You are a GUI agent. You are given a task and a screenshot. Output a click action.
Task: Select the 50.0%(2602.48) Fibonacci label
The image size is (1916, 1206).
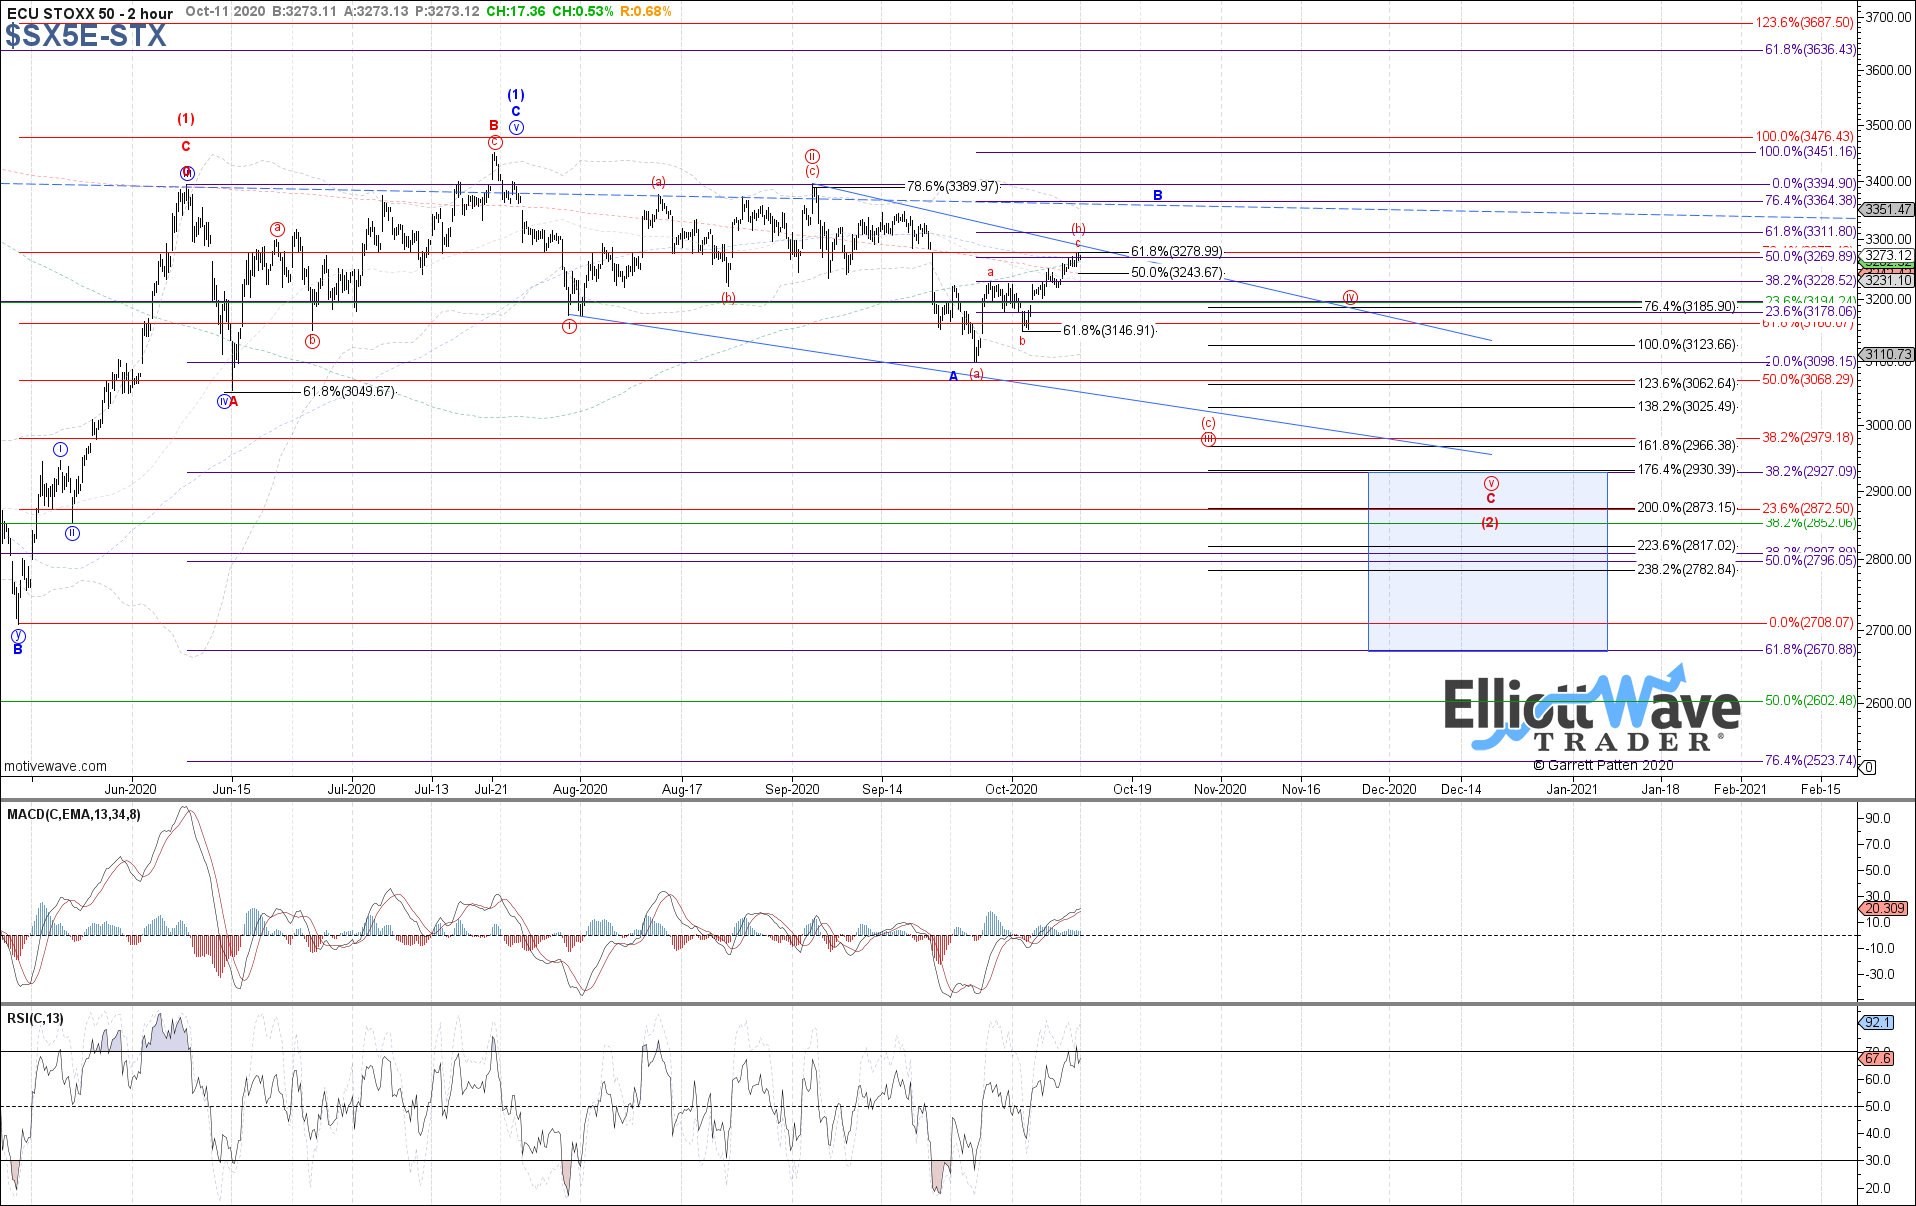(x=1810, y=700)
